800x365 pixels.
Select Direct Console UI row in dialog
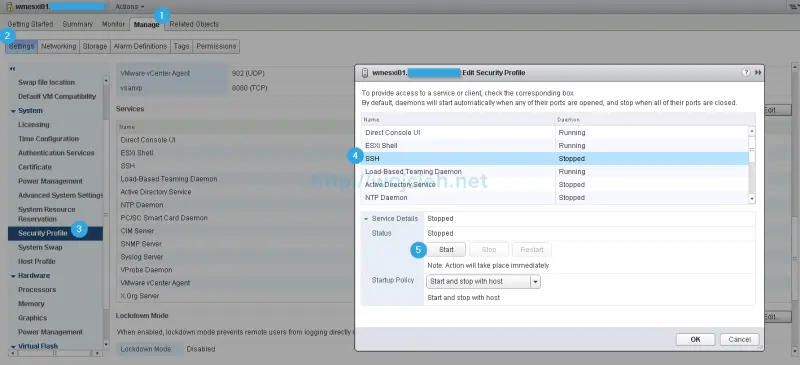[x=555, y=132]
